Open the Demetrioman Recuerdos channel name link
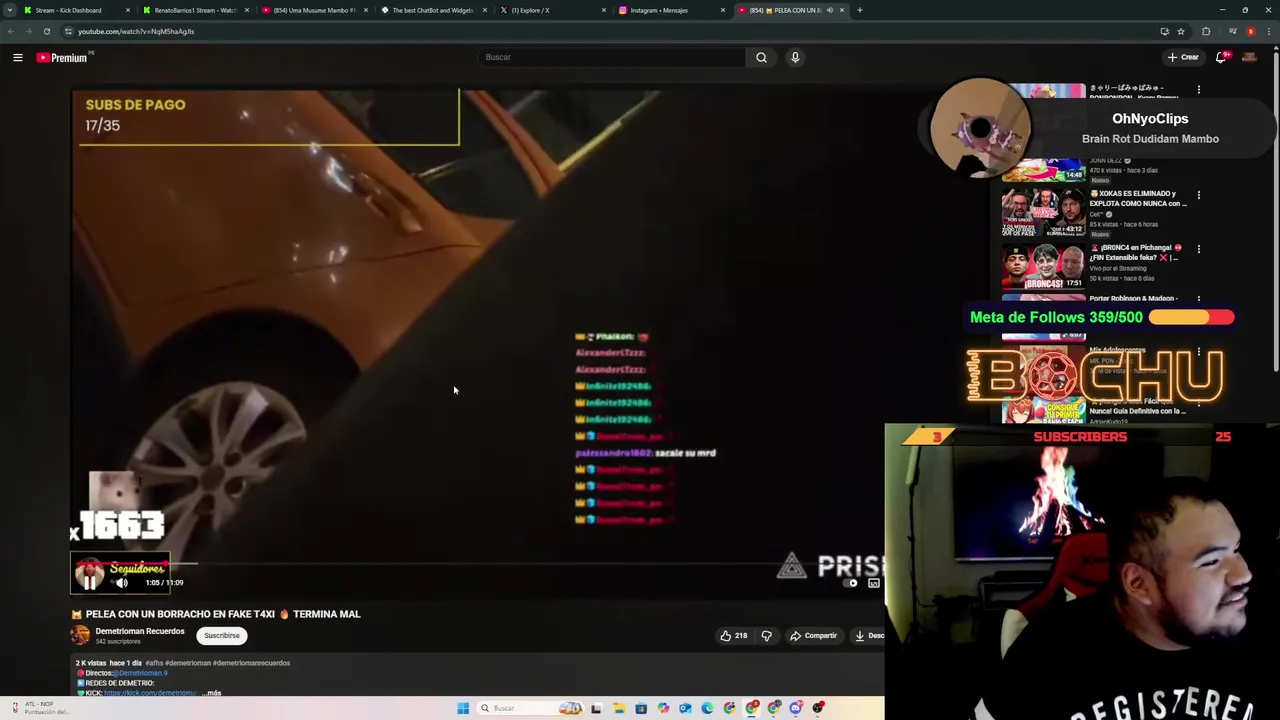1280x720 pixels. 140,631
